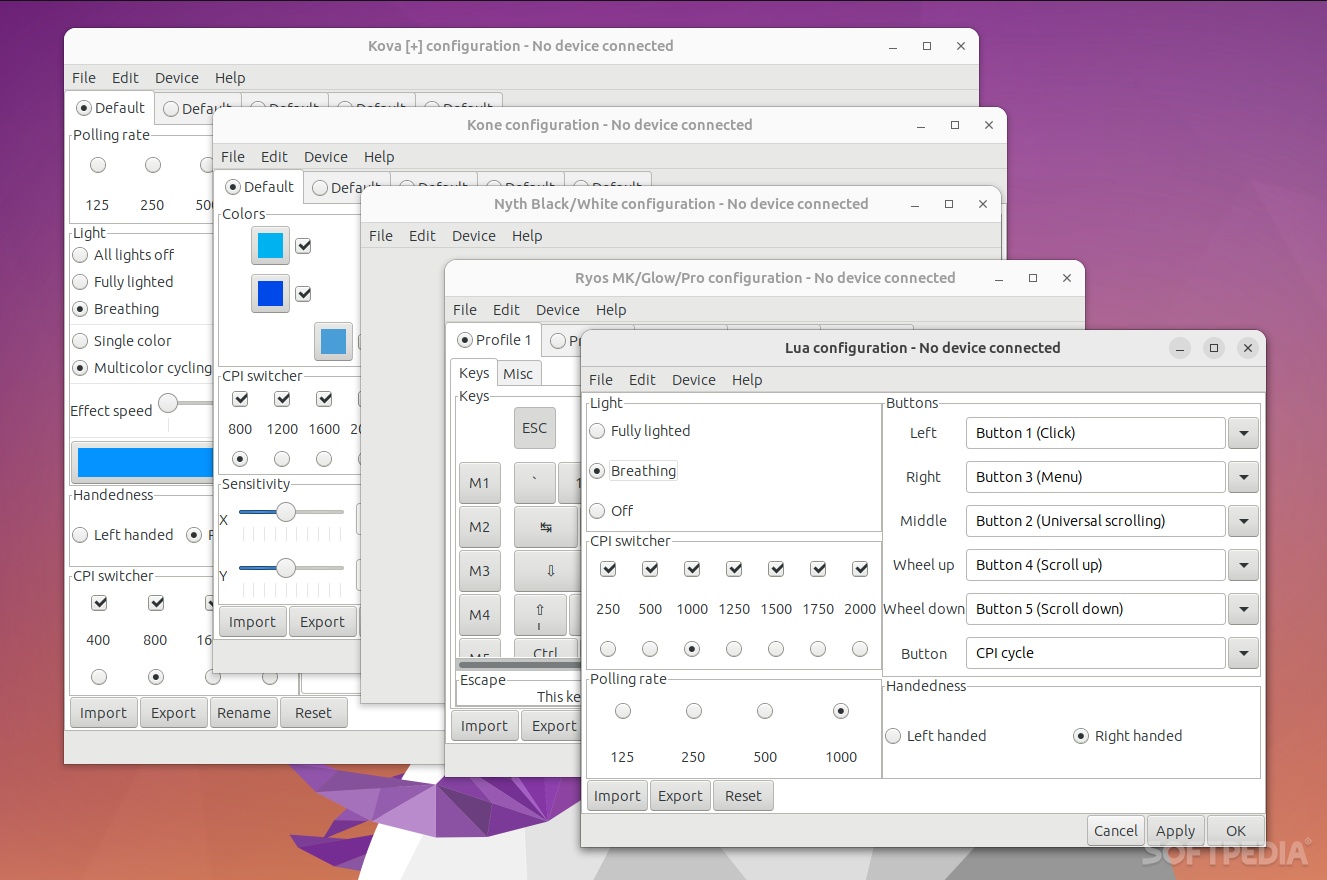Open File menu in Kova window
The height and width of the screenshot is (880, 1327).
point(84,78)
